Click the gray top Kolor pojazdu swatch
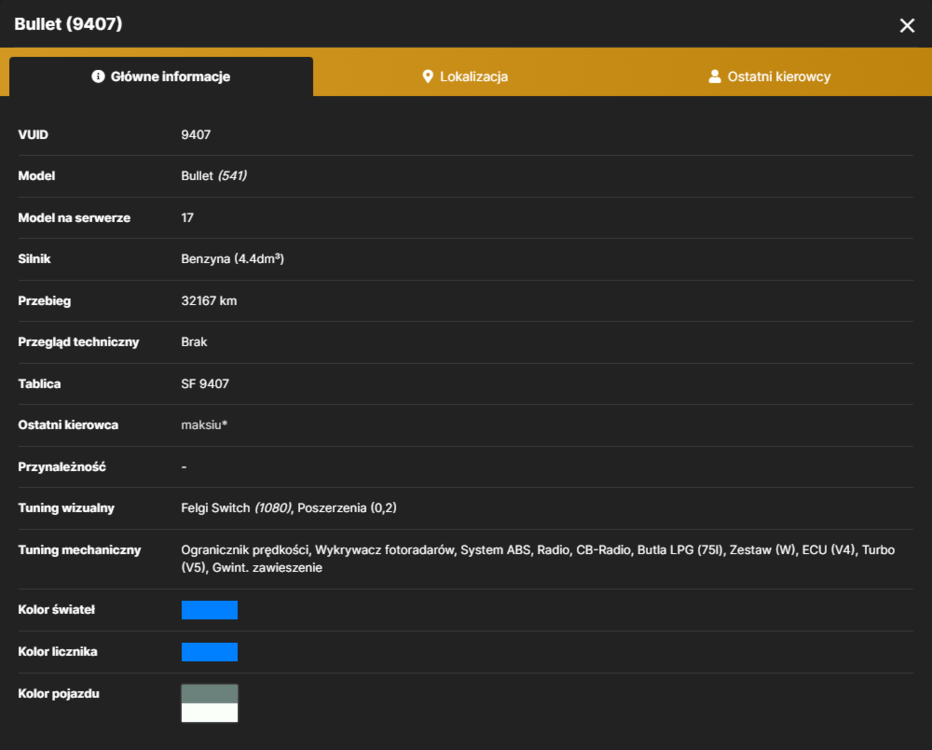 tap(209, 694)
